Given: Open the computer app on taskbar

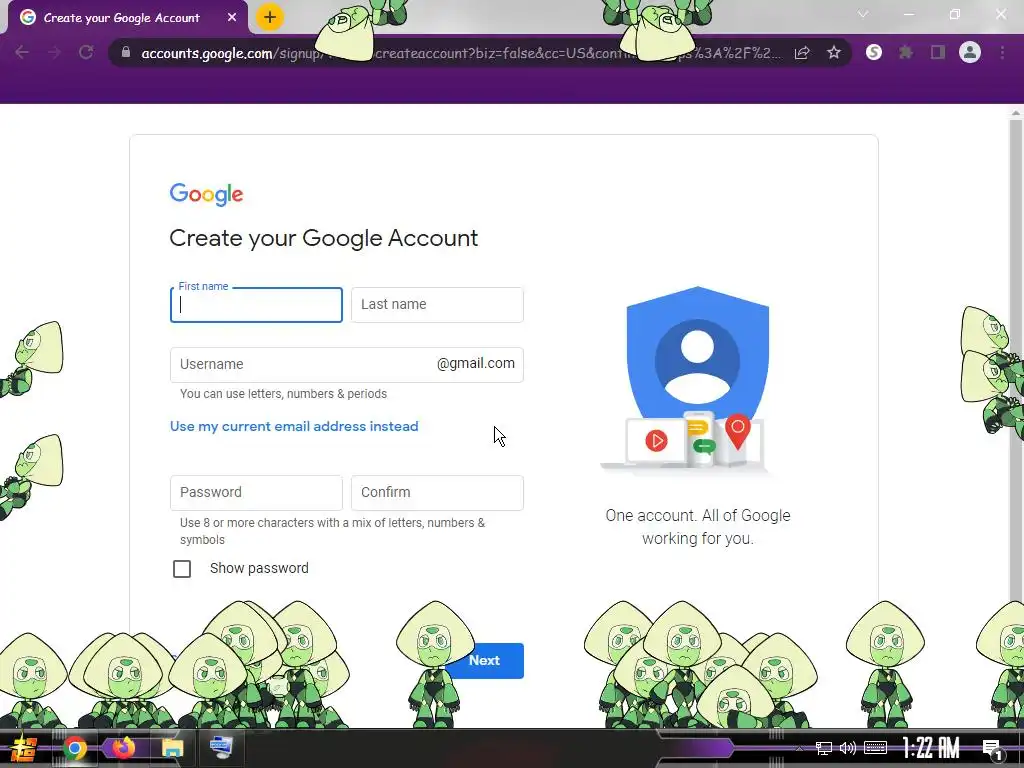Looking at the screenshot, I should (x=221, y=748).
